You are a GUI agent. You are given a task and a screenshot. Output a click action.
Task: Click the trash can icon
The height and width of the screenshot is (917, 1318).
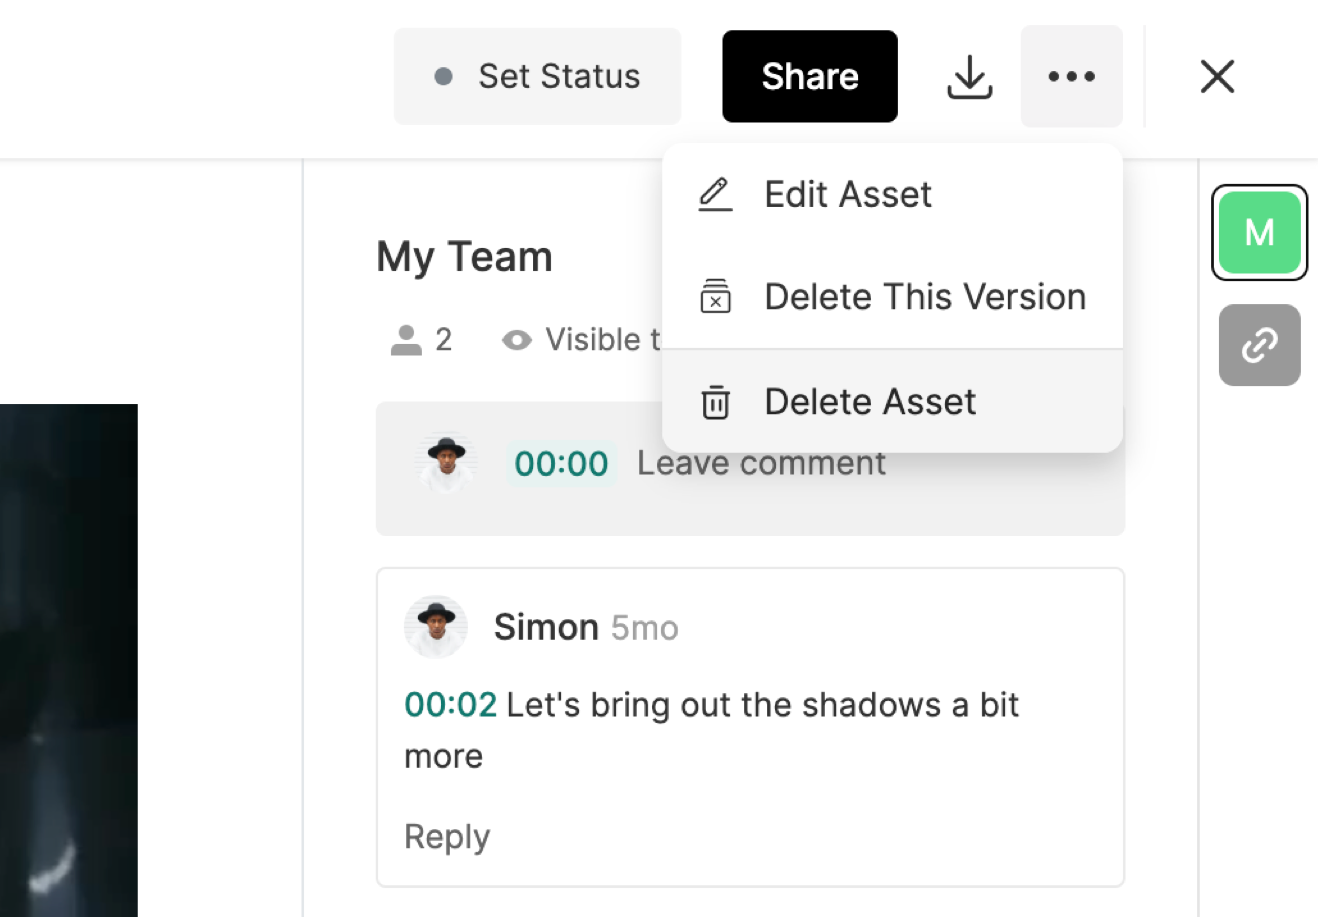(715, 402)
